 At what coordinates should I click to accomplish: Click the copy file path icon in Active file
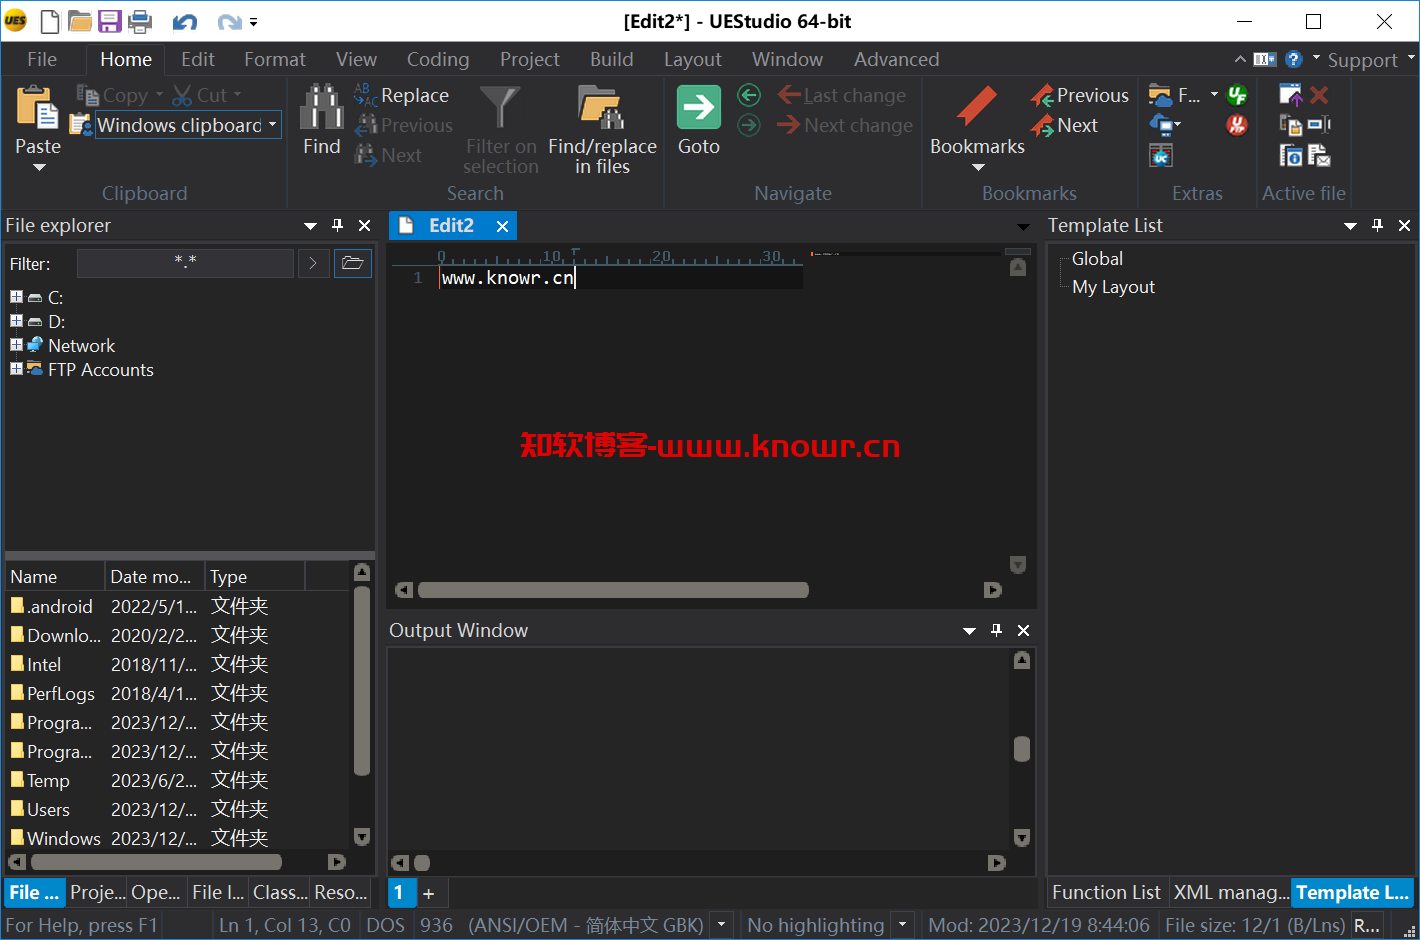tap(1290, 125)
